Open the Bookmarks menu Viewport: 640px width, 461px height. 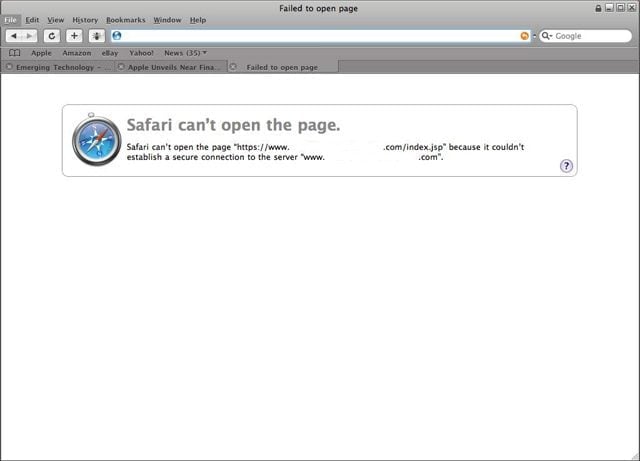(x=126, y=20)
